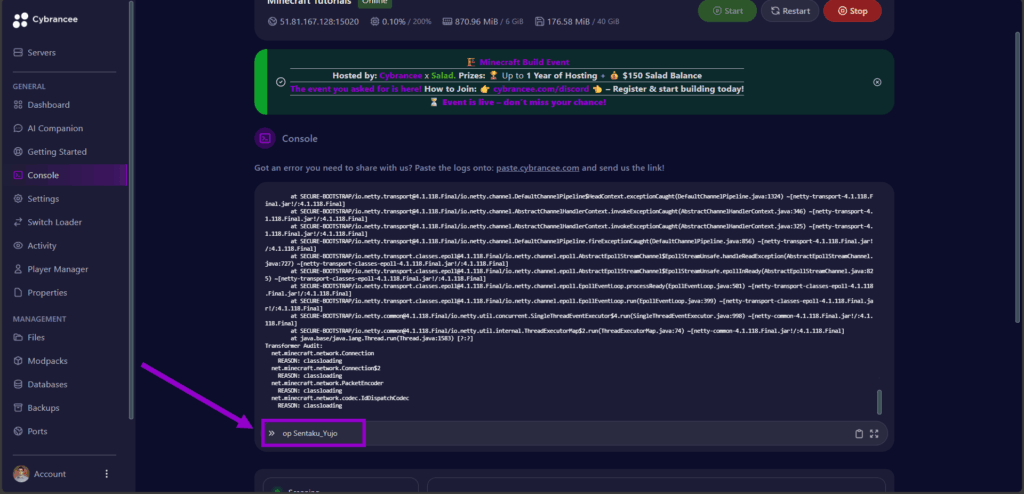Click the Console terminal icon in sidebar
The height and width of the screenshot is (494, 1024).
pos(18,175)
